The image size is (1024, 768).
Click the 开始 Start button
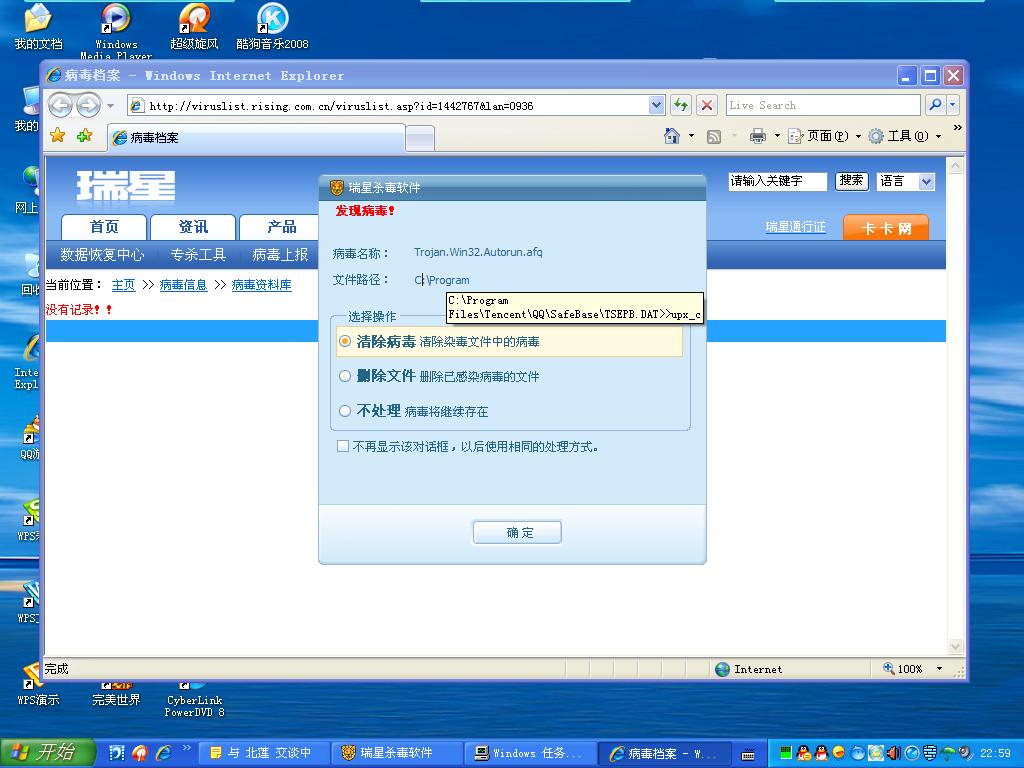(48, 753)
